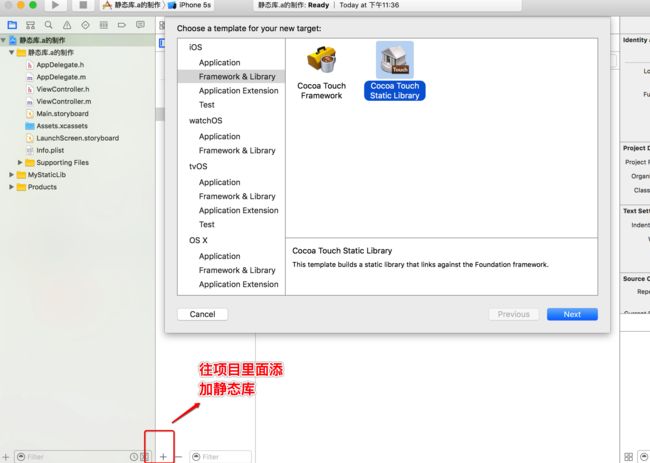Select iOS Framework & Library category
The width and height of the screenshot is (650, 463).
[x=231, y=77]
